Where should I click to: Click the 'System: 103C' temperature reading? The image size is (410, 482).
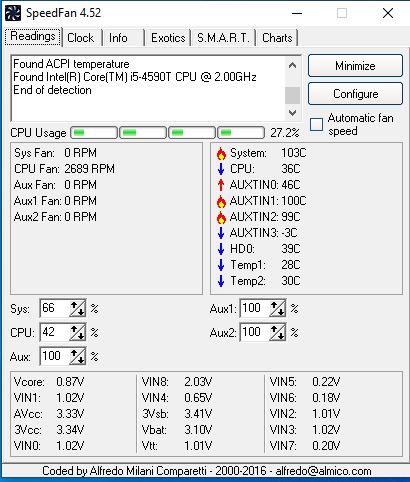click(268, 153)
